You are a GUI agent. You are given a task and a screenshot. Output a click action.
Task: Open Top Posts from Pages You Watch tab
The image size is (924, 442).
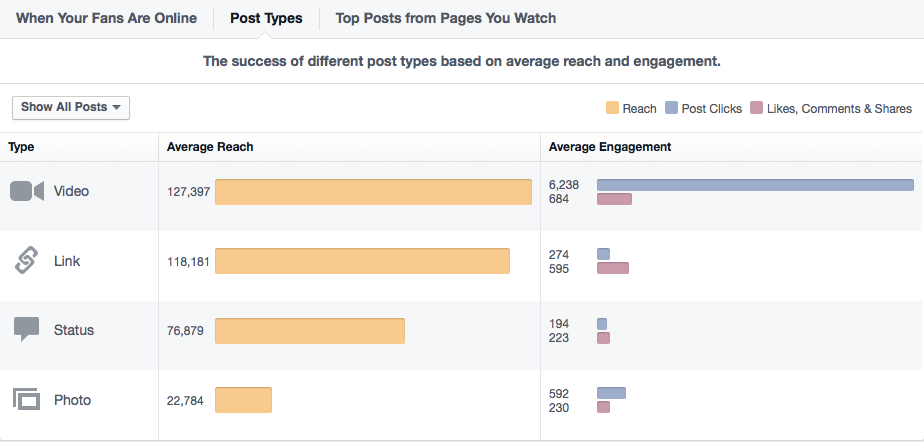click(x=446, y=18)
